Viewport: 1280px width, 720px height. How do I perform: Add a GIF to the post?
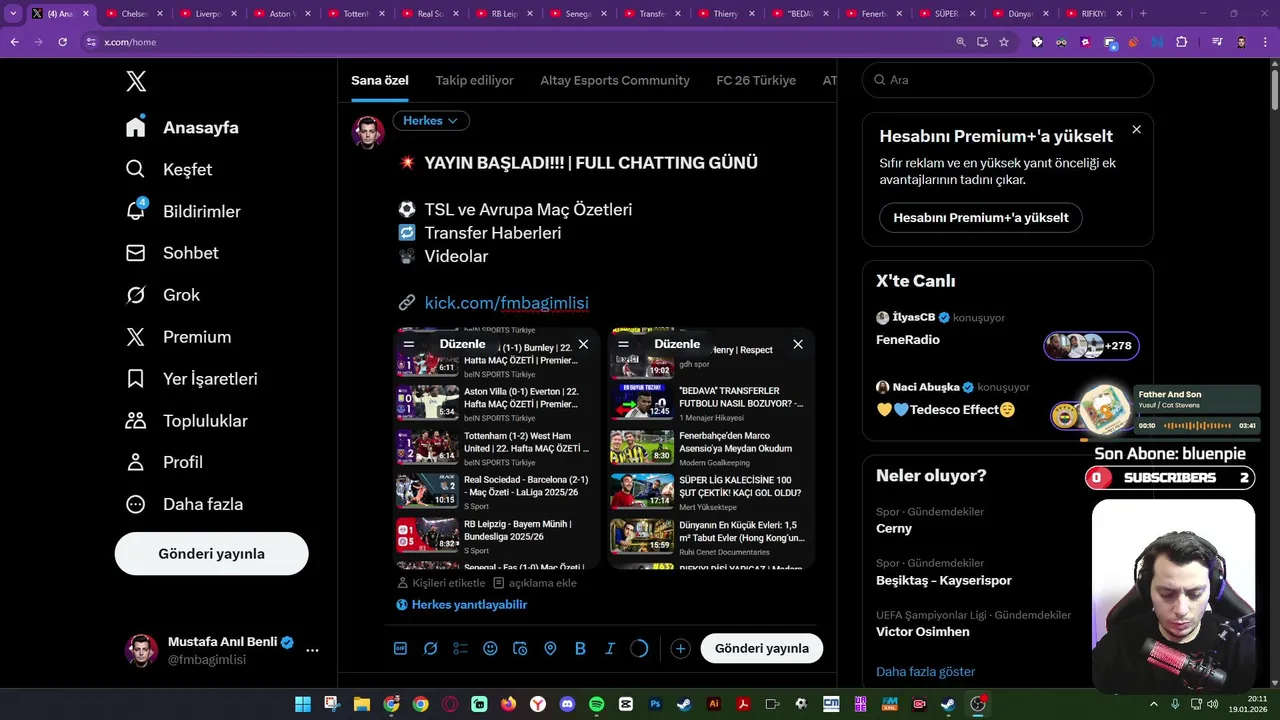[400, 648]
